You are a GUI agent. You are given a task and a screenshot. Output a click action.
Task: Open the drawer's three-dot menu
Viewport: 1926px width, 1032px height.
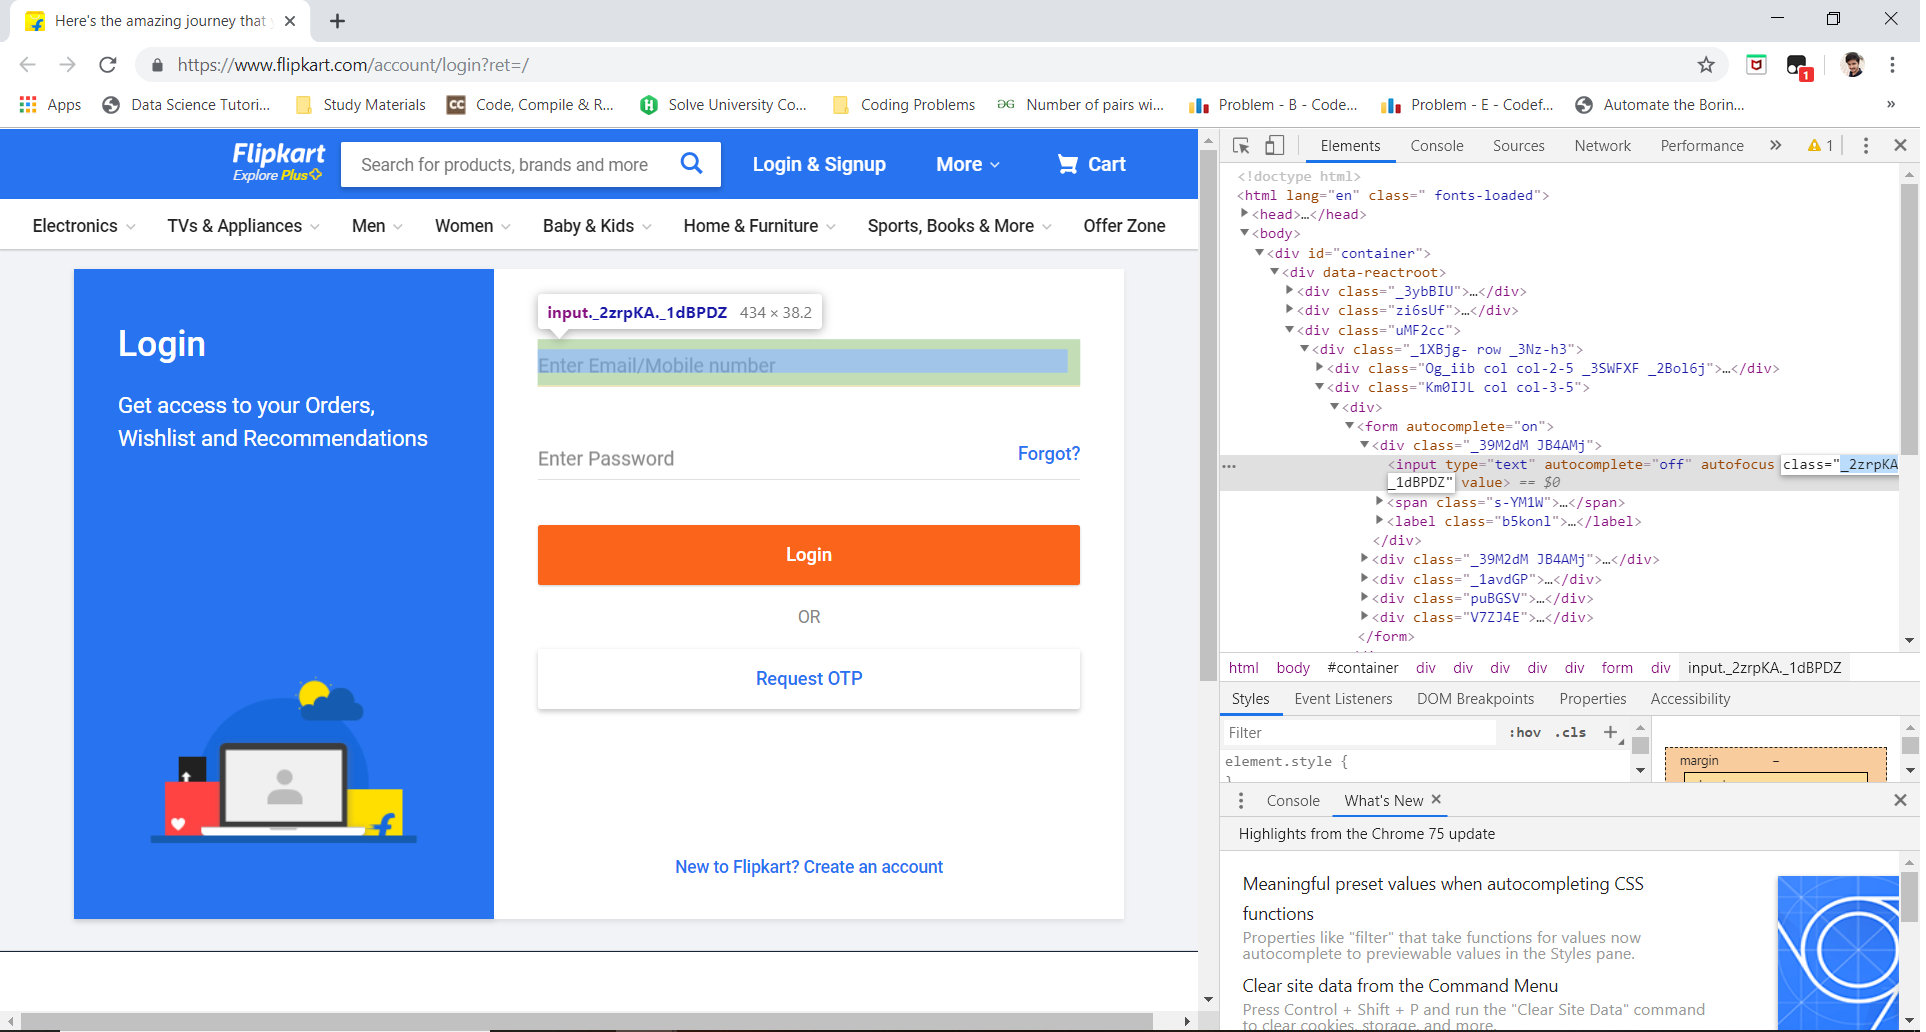1241,801
